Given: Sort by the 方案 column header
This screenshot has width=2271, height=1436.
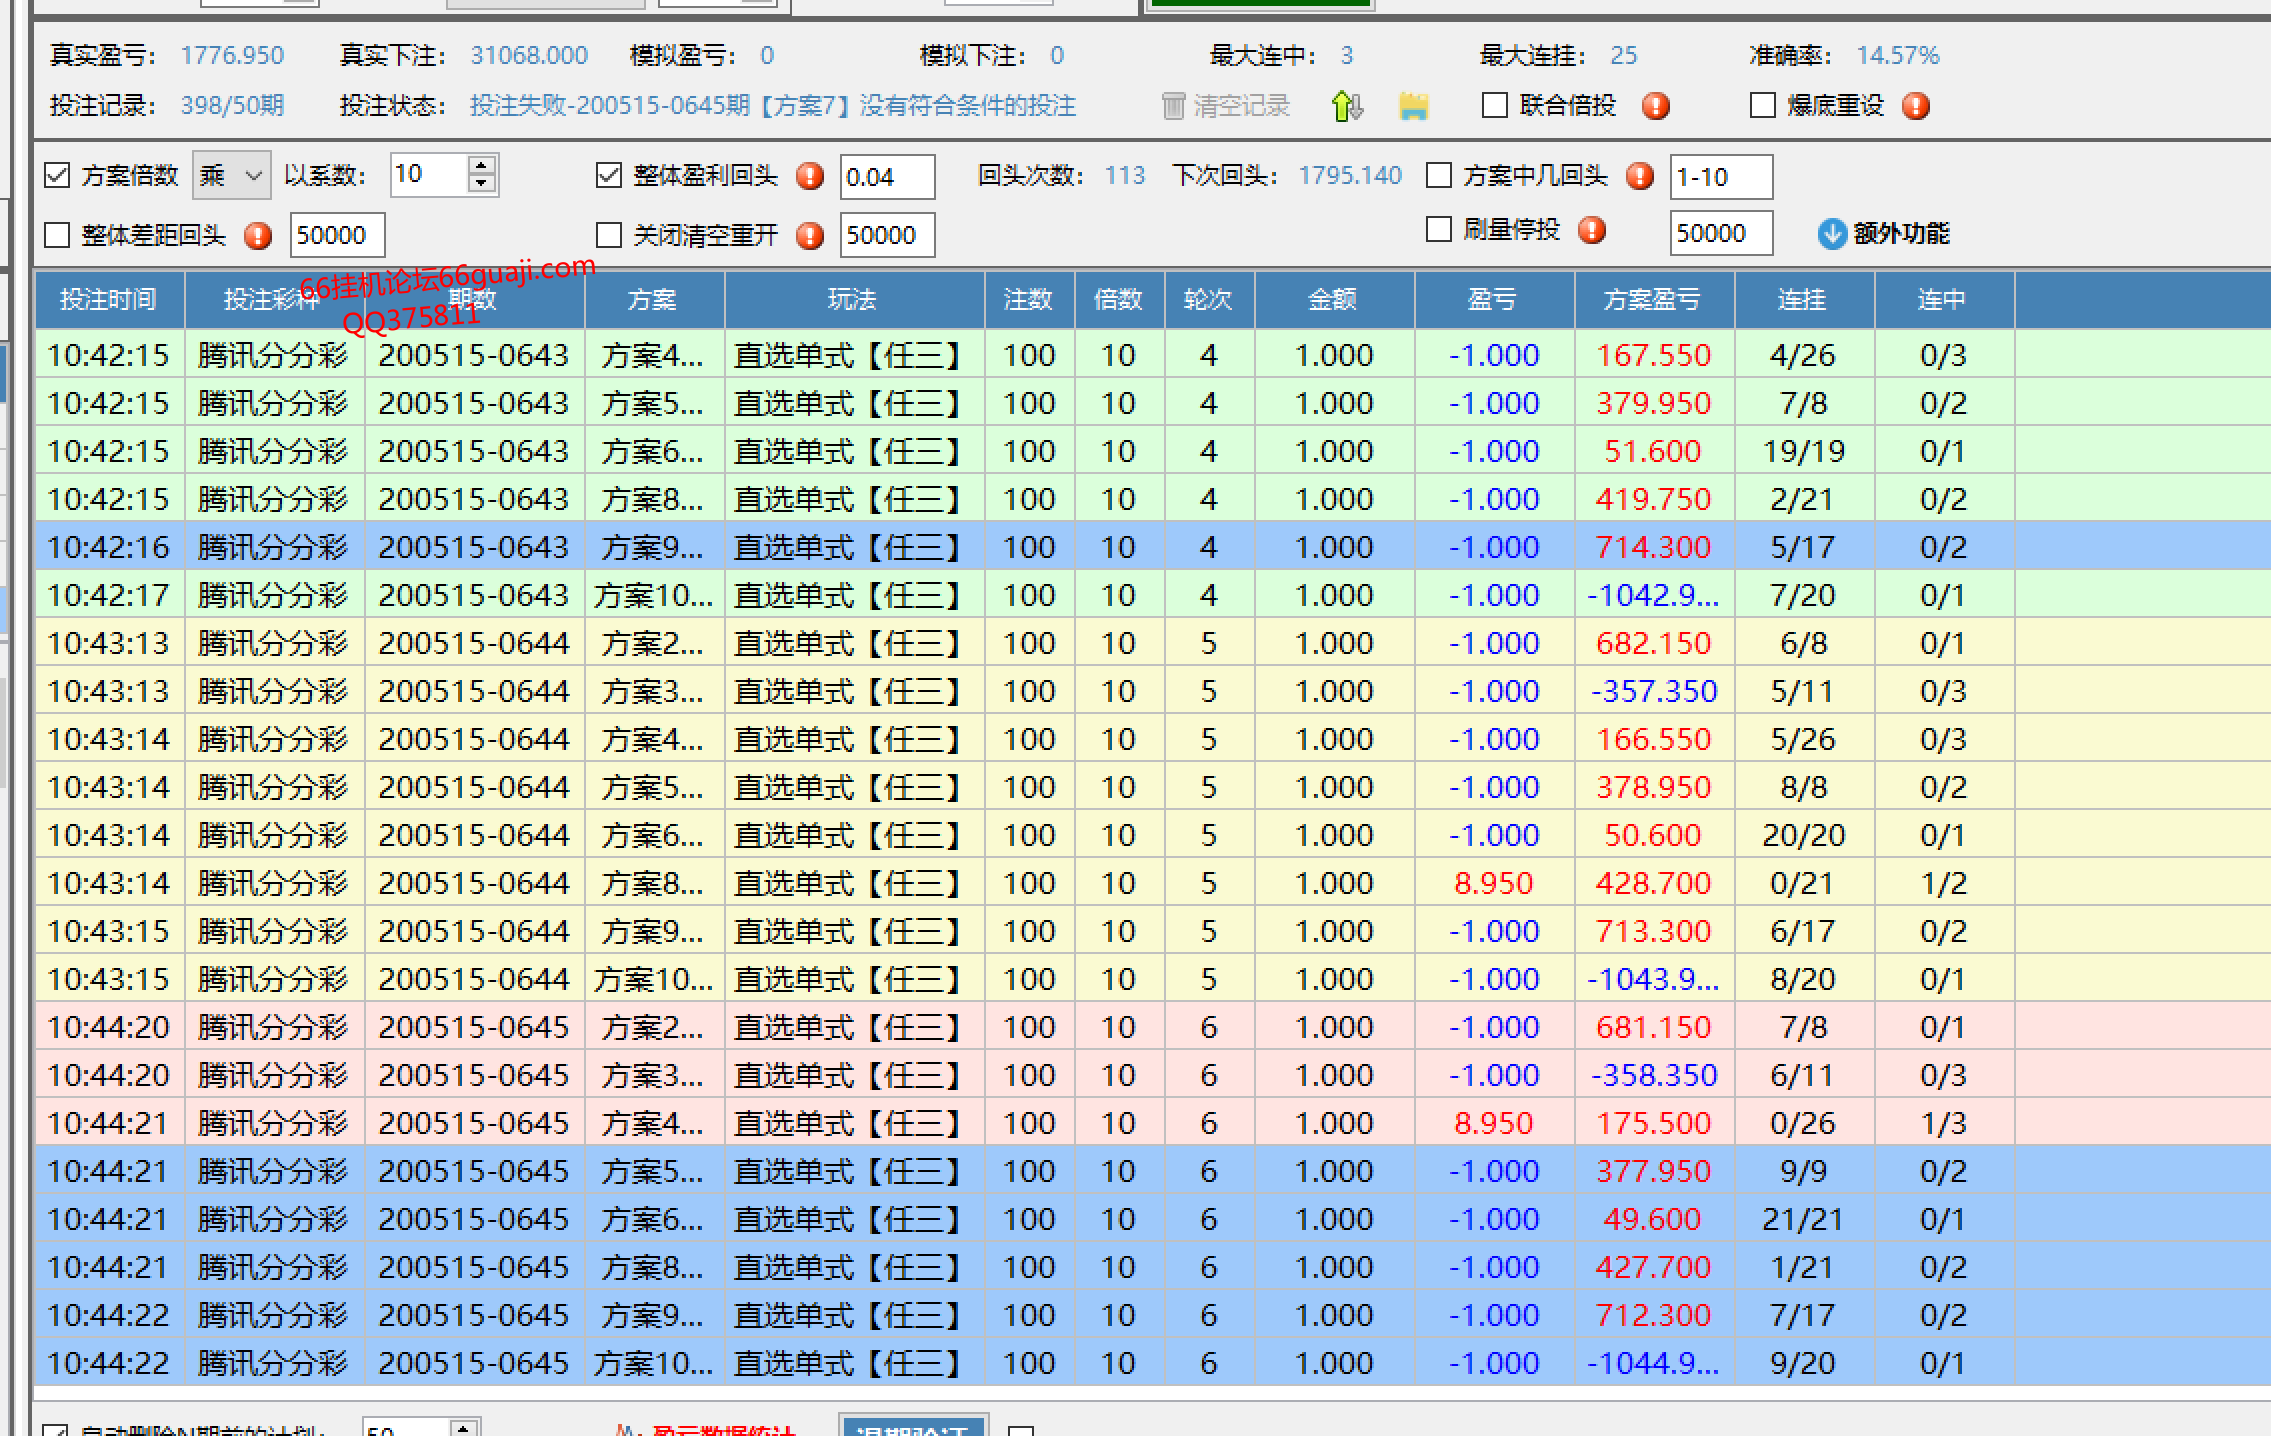Looking at the screenshot, I should [653, 299].
